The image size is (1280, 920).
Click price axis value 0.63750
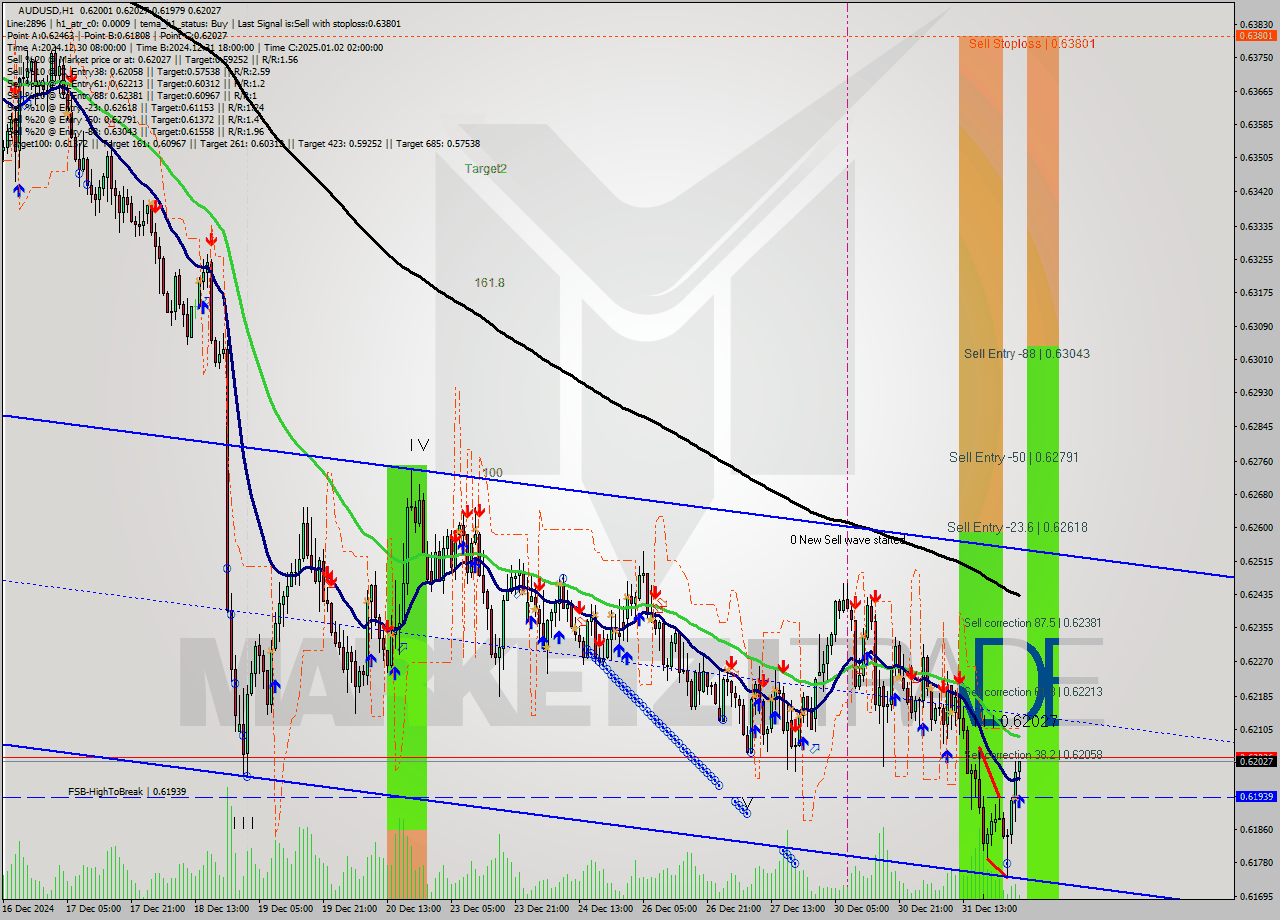[1257, 57]
